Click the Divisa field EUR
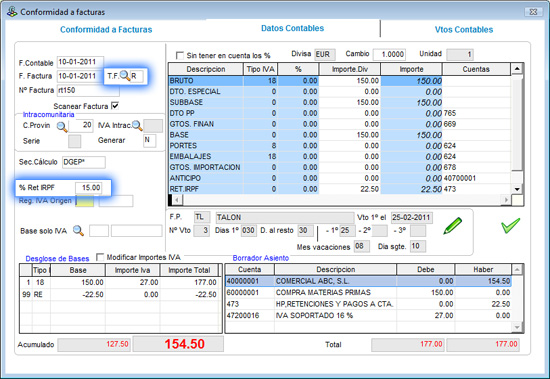Viewport: 550px width, 379px height. (x=325, y=54)
